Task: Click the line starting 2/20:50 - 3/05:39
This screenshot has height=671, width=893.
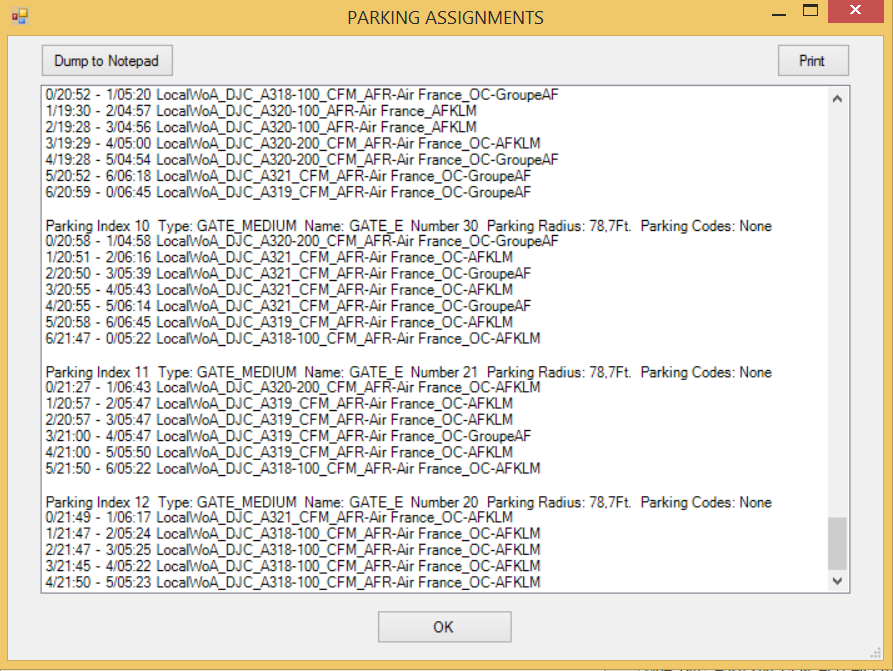Action: tap(288, 273)
